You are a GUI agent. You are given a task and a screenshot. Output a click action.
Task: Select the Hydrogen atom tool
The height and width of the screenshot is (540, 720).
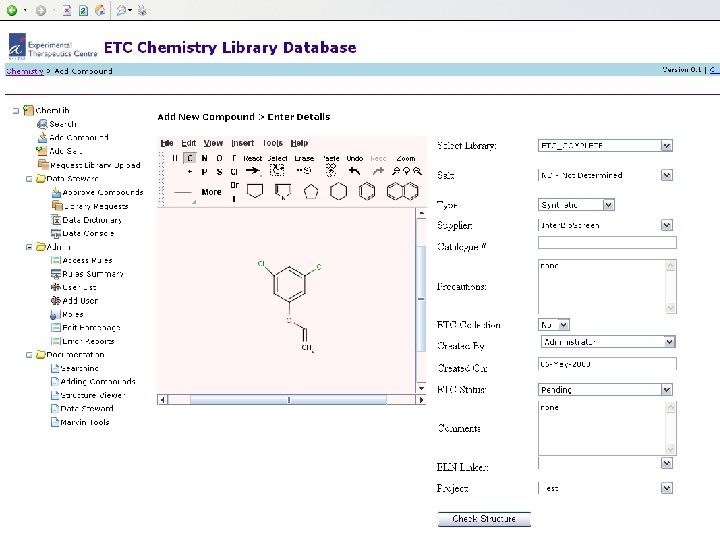pyautogui.click(x=174, y=158)
